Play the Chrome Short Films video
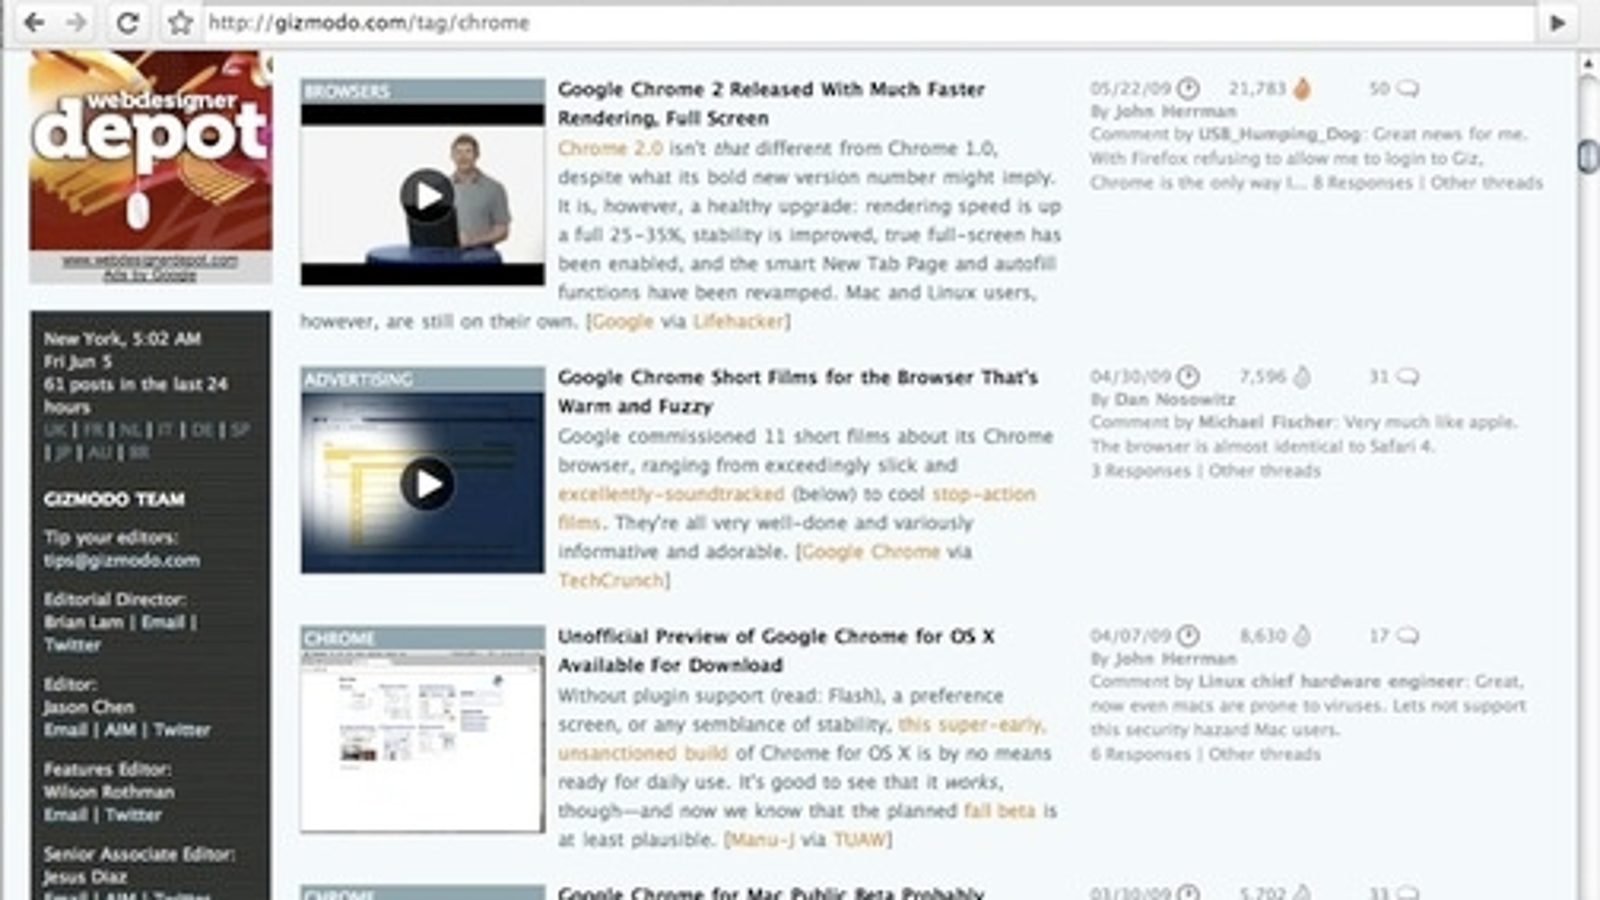Screen dimensions: 1600x900 pyautogui.click(x=427, y=484)
